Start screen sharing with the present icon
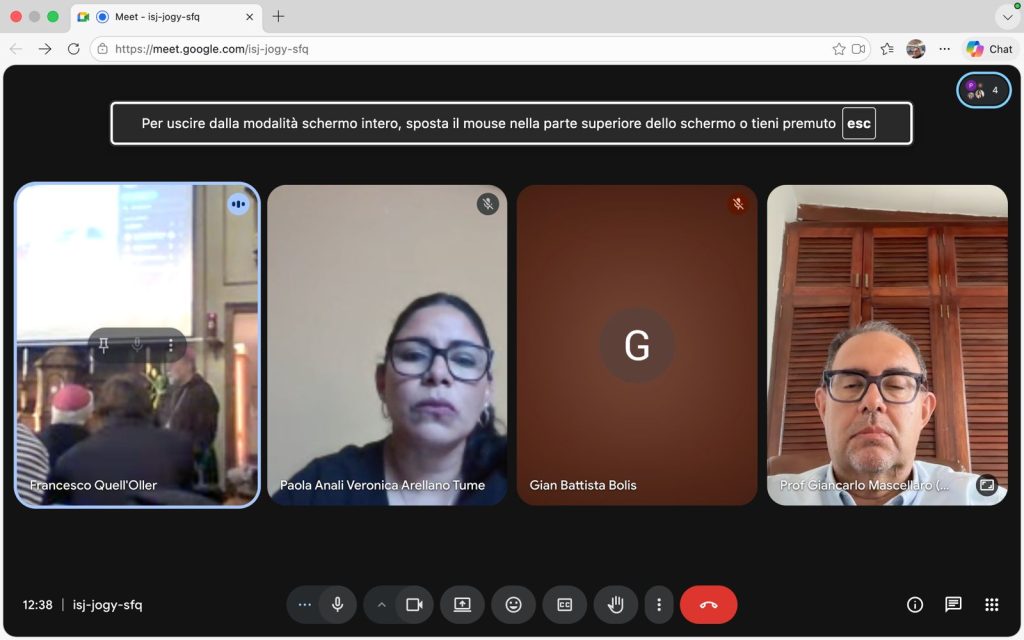Screen dimensions: 1024x640 (x=462, y=604)
